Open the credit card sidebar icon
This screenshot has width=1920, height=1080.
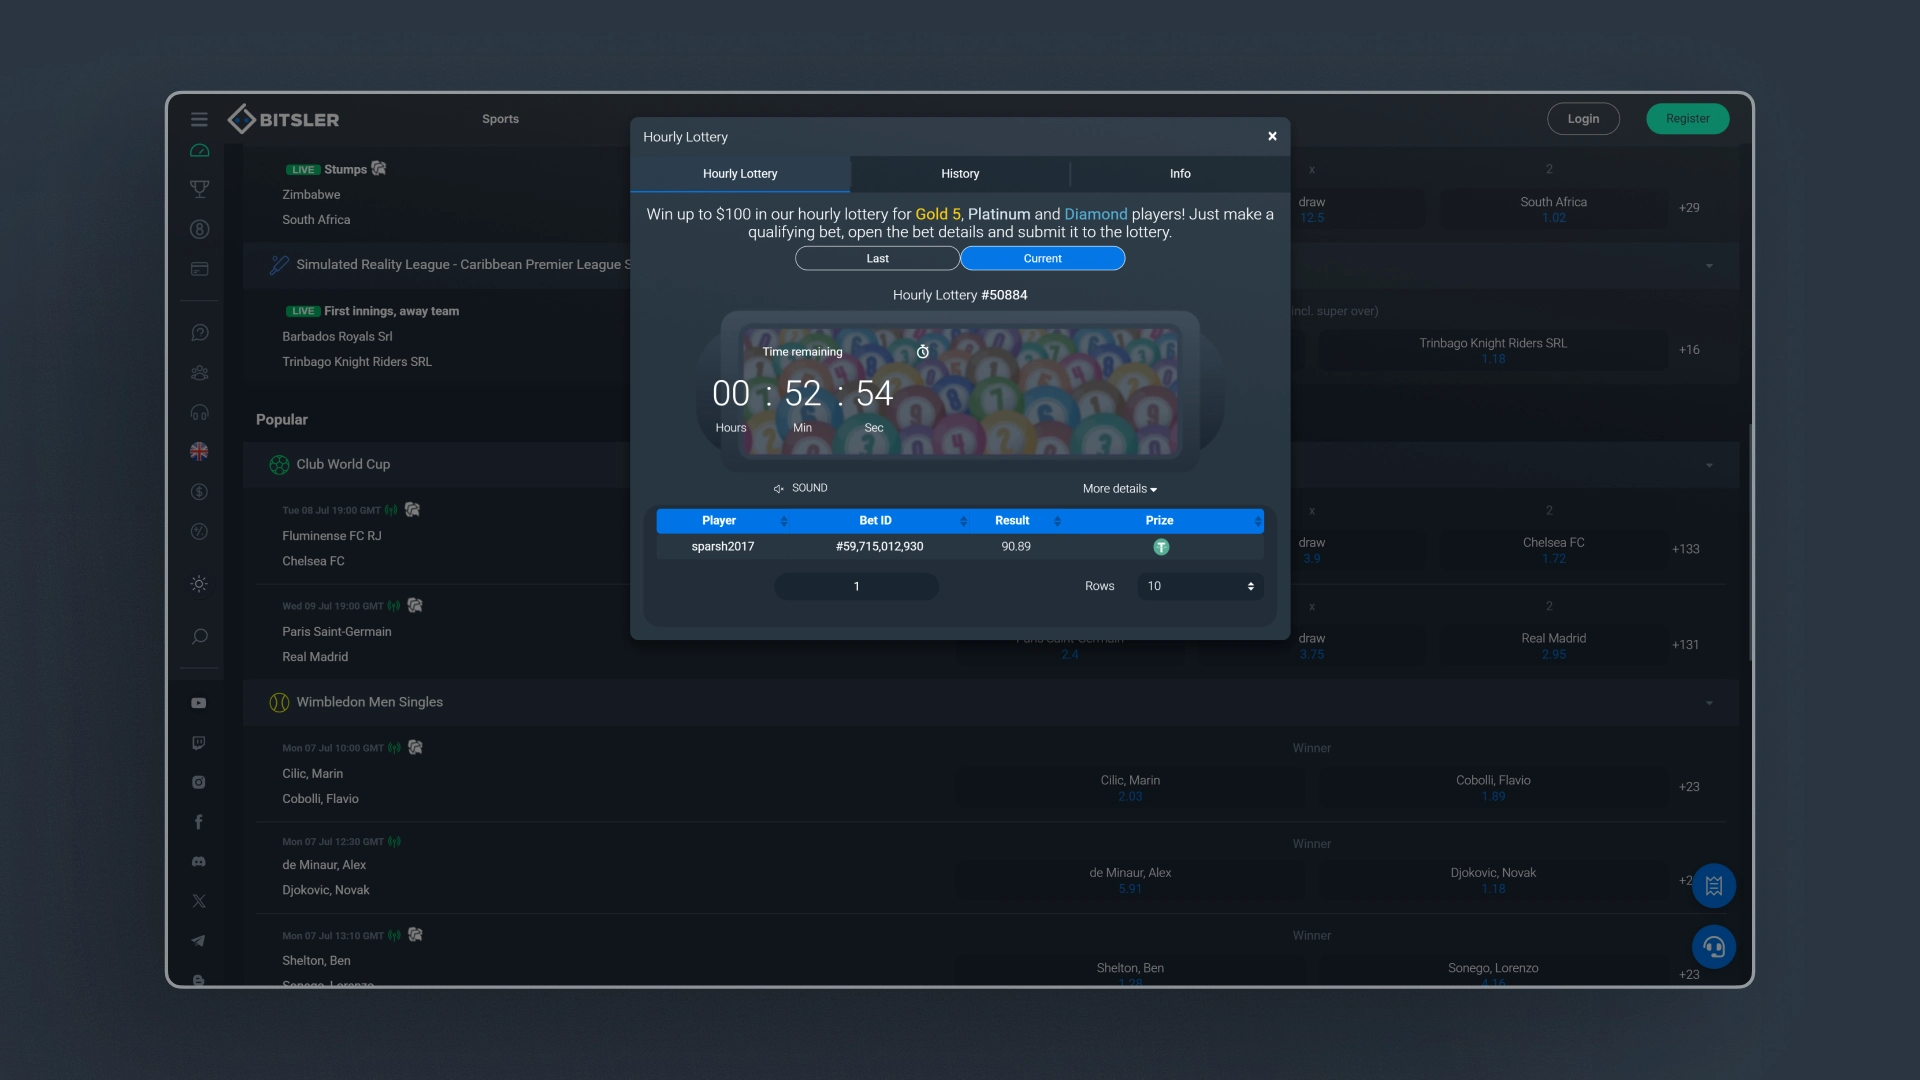(199, 269)
